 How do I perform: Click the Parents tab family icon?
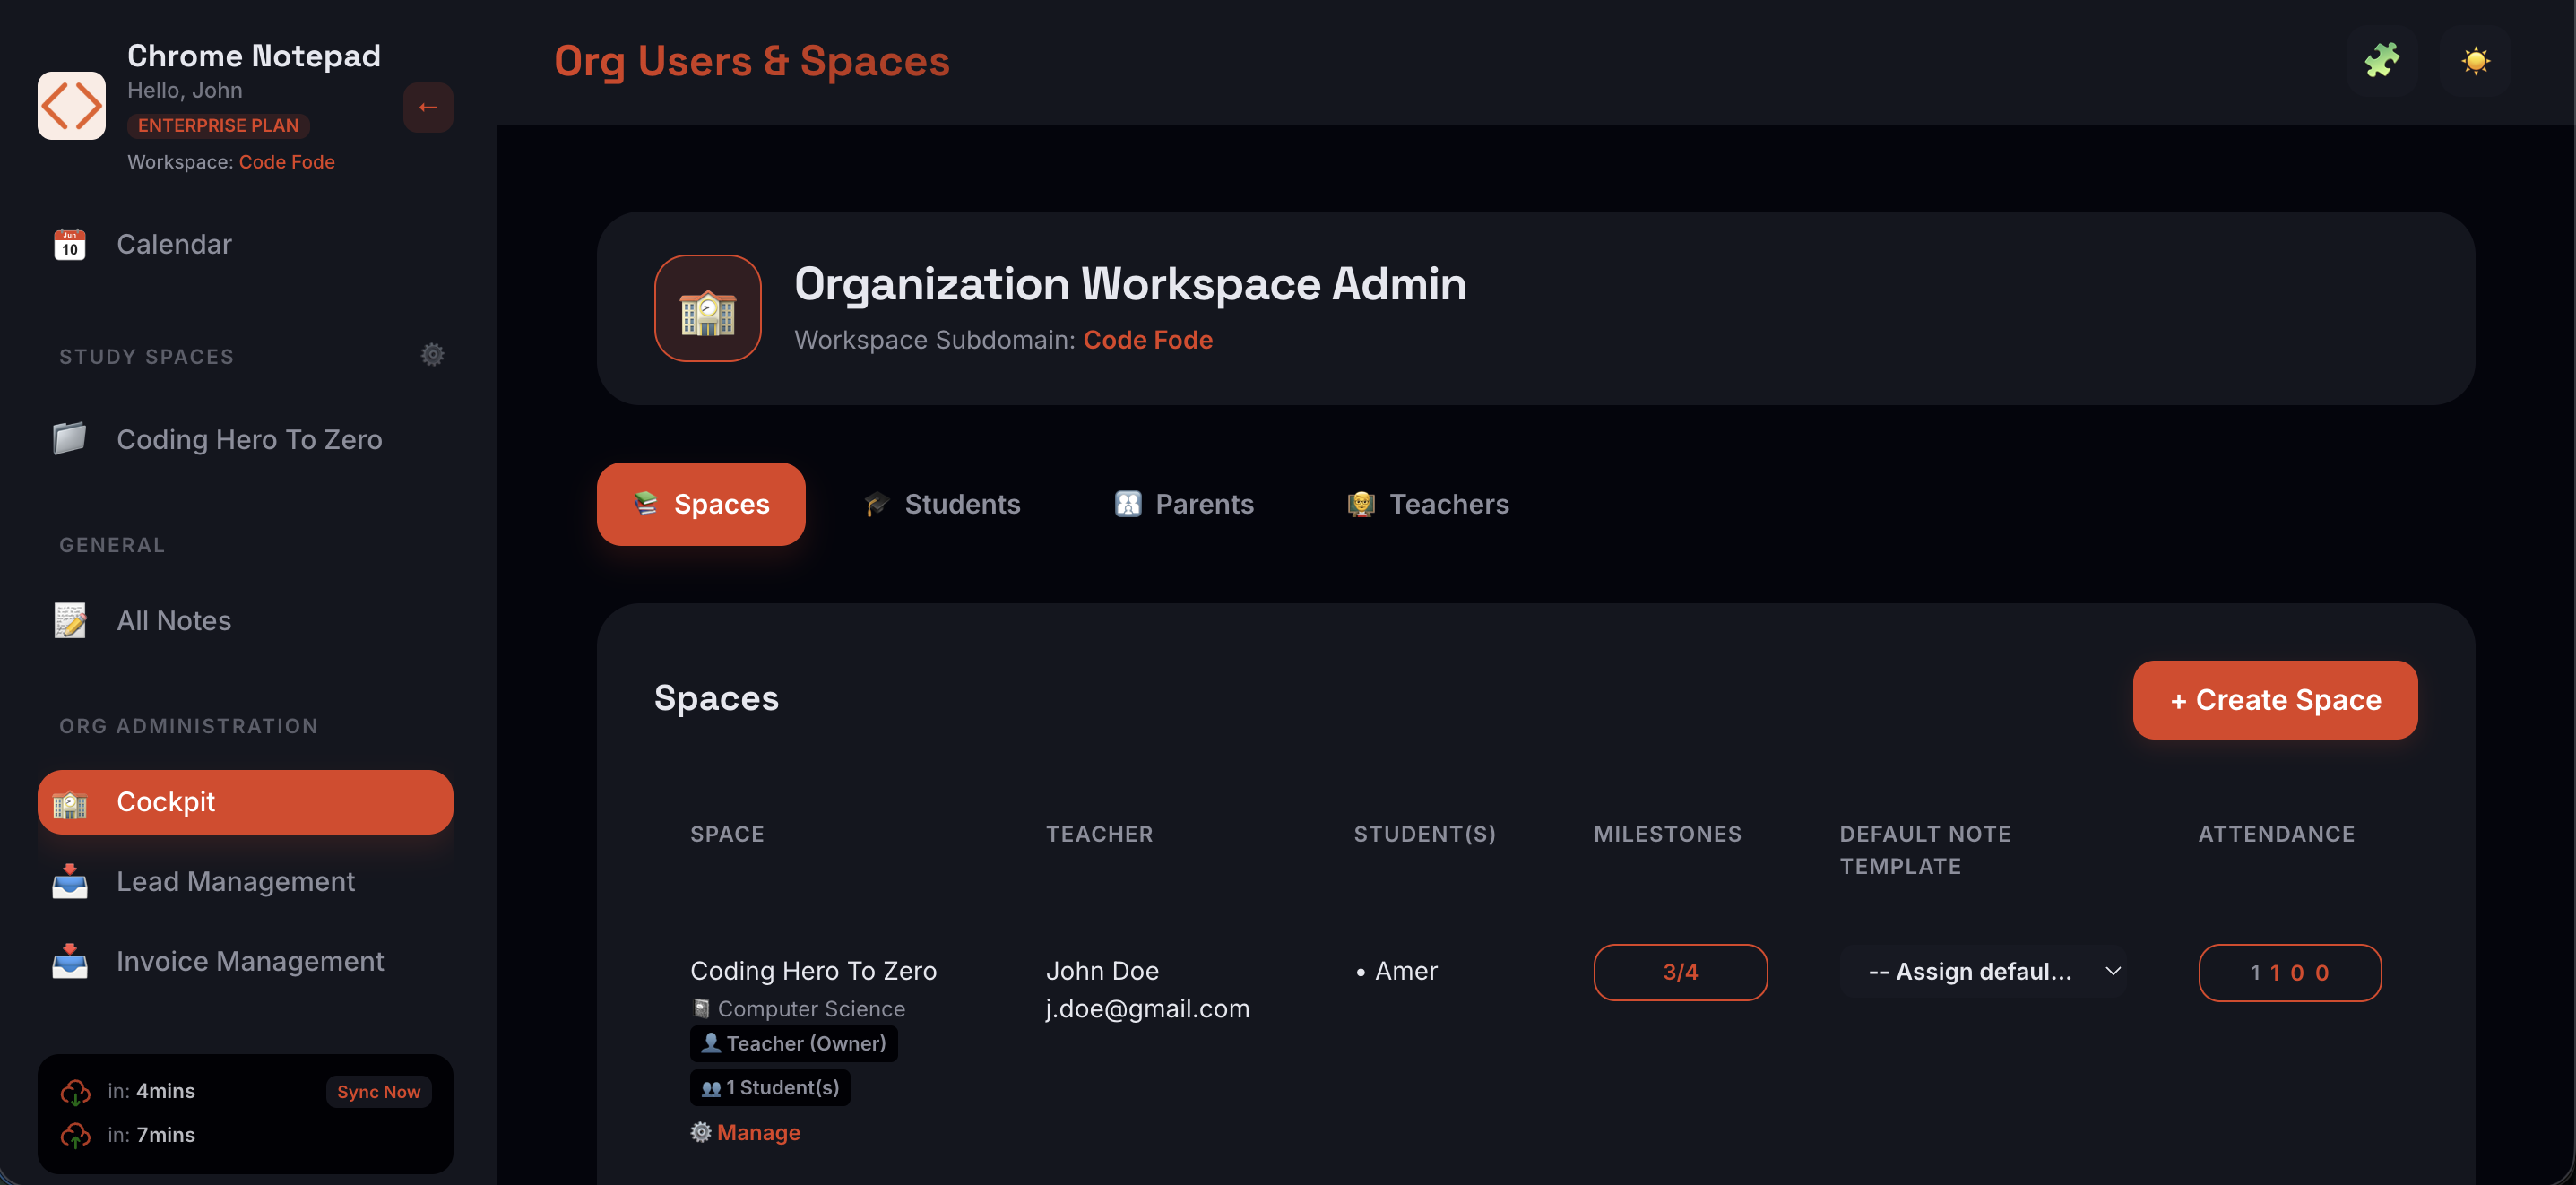(1128, 503)
